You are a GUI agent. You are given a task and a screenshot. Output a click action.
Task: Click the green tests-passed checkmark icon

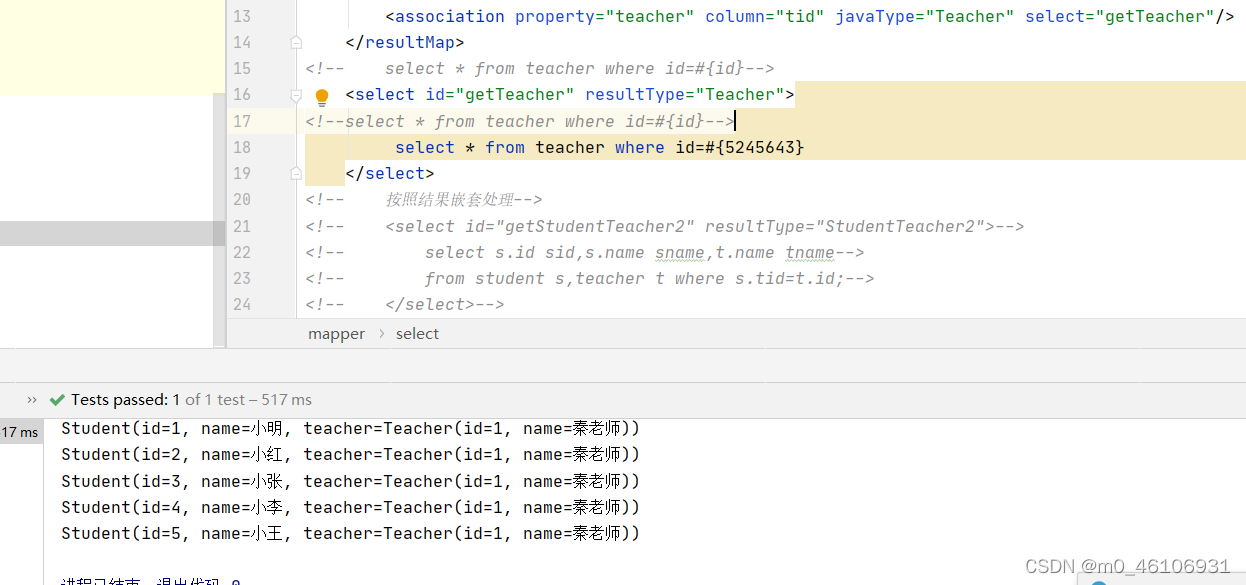coord(58,399)
